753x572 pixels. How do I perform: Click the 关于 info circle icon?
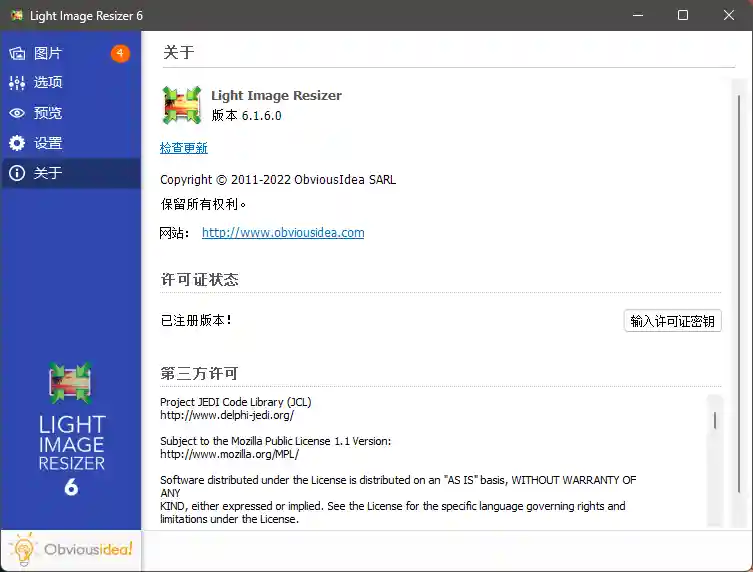pos(17,173)
